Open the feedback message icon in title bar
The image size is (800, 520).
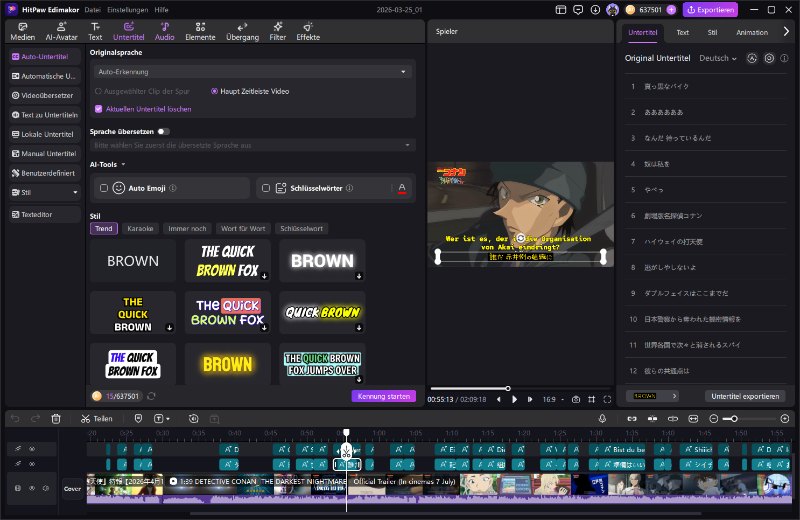click(x=578, y=10)
